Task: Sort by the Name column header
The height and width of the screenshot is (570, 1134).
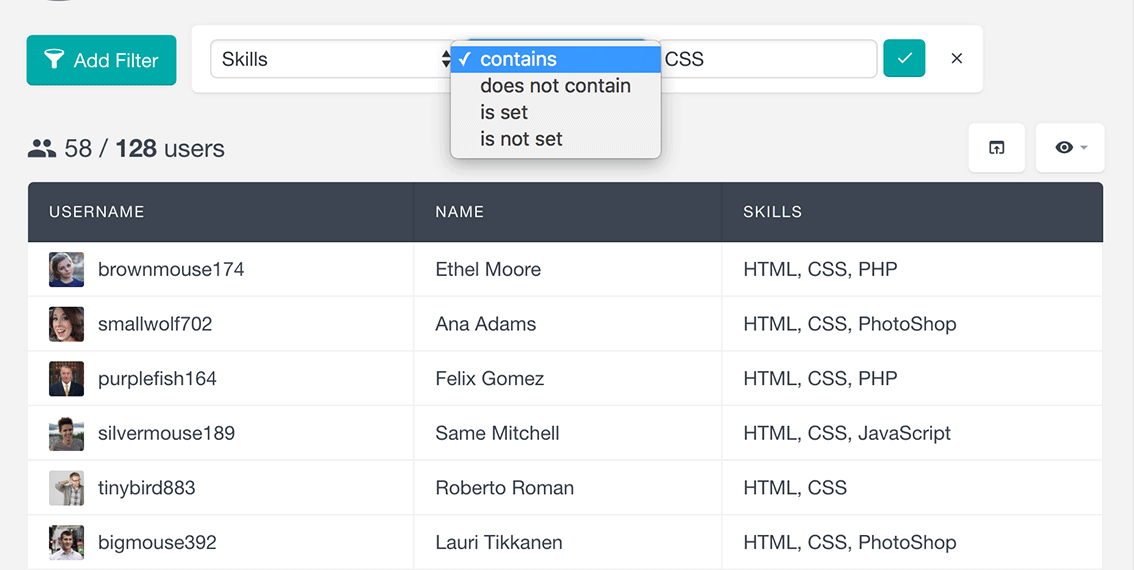Action: click(460, 212)
